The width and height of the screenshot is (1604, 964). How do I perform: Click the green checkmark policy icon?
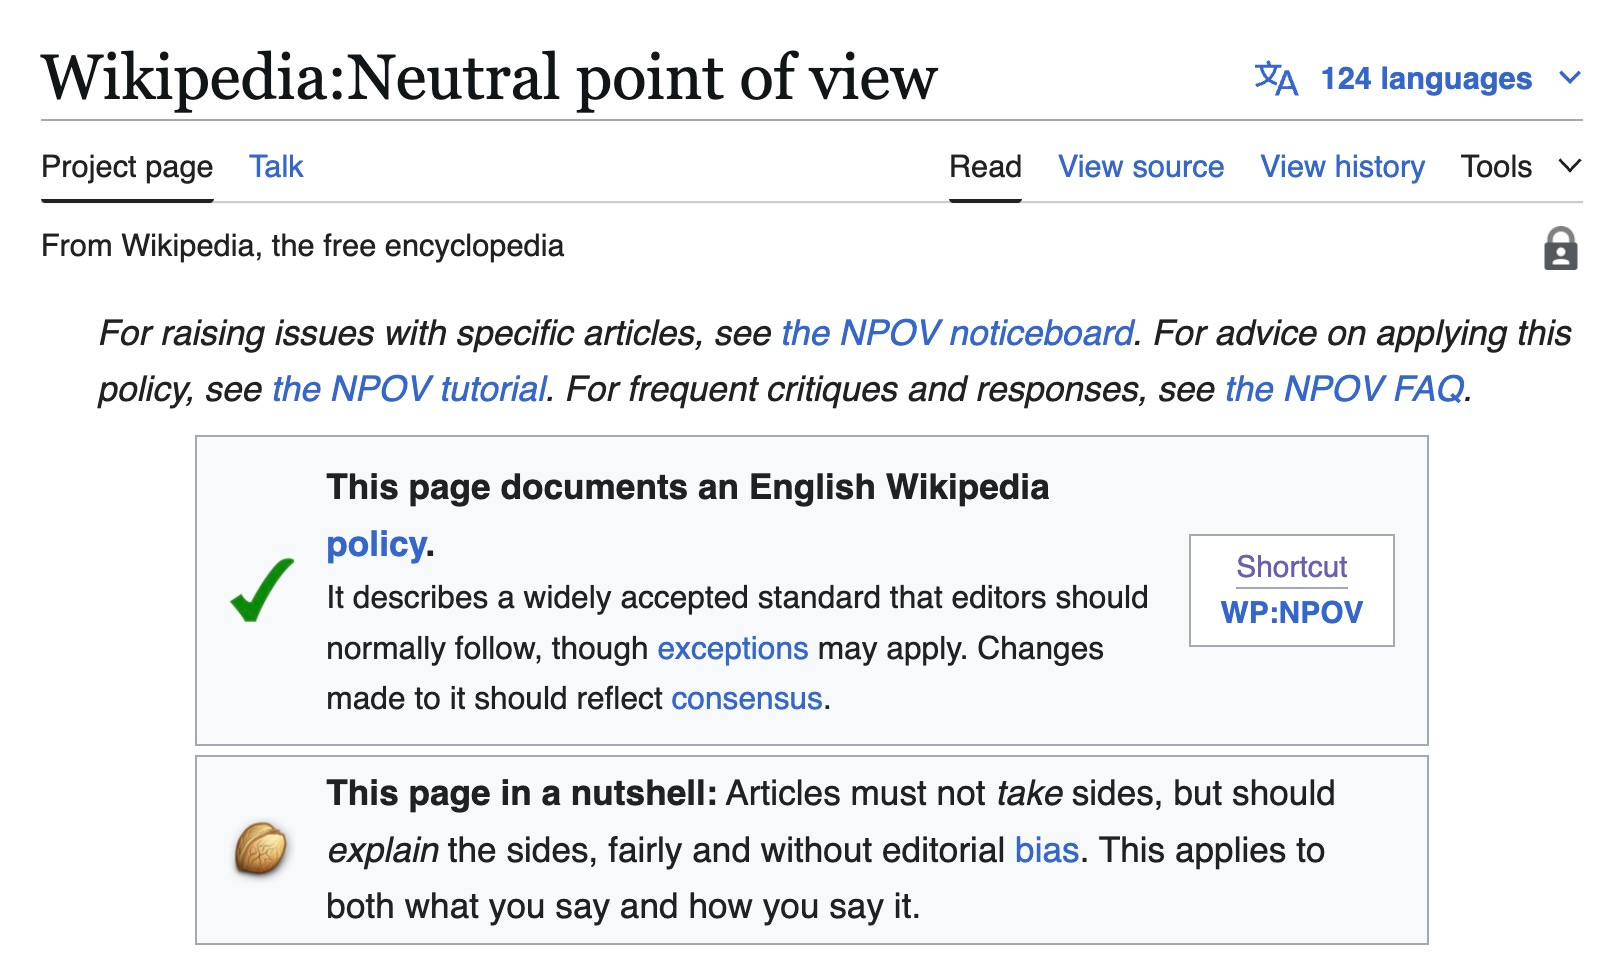pos(262,590)
